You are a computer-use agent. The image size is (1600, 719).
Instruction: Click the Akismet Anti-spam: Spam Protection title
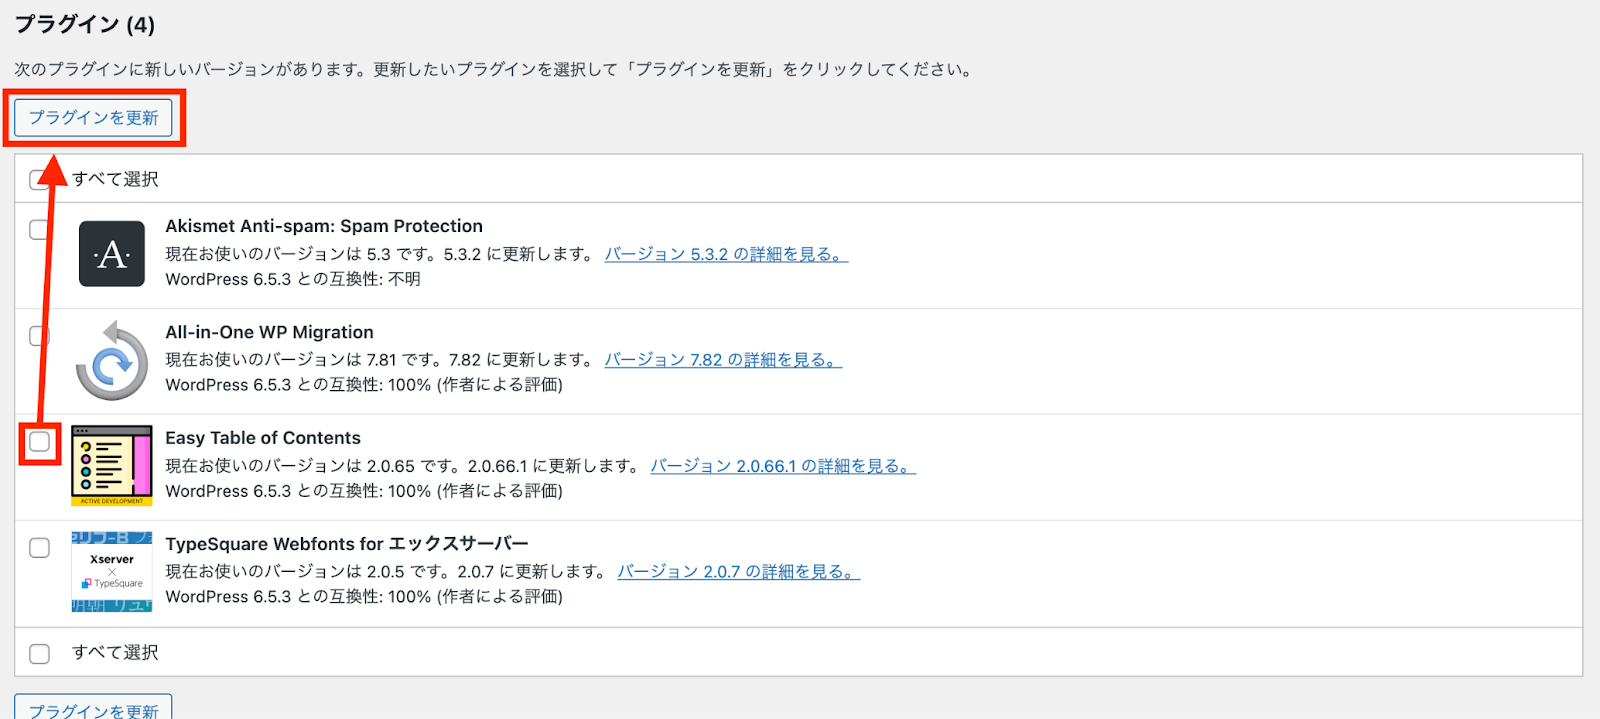coord(324,226)
